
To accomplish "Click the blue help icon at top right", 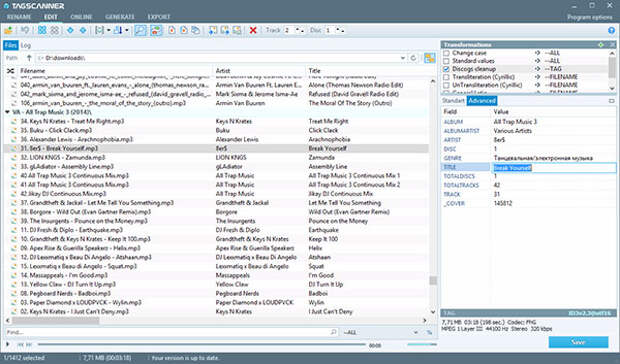I will coord(611,30).
